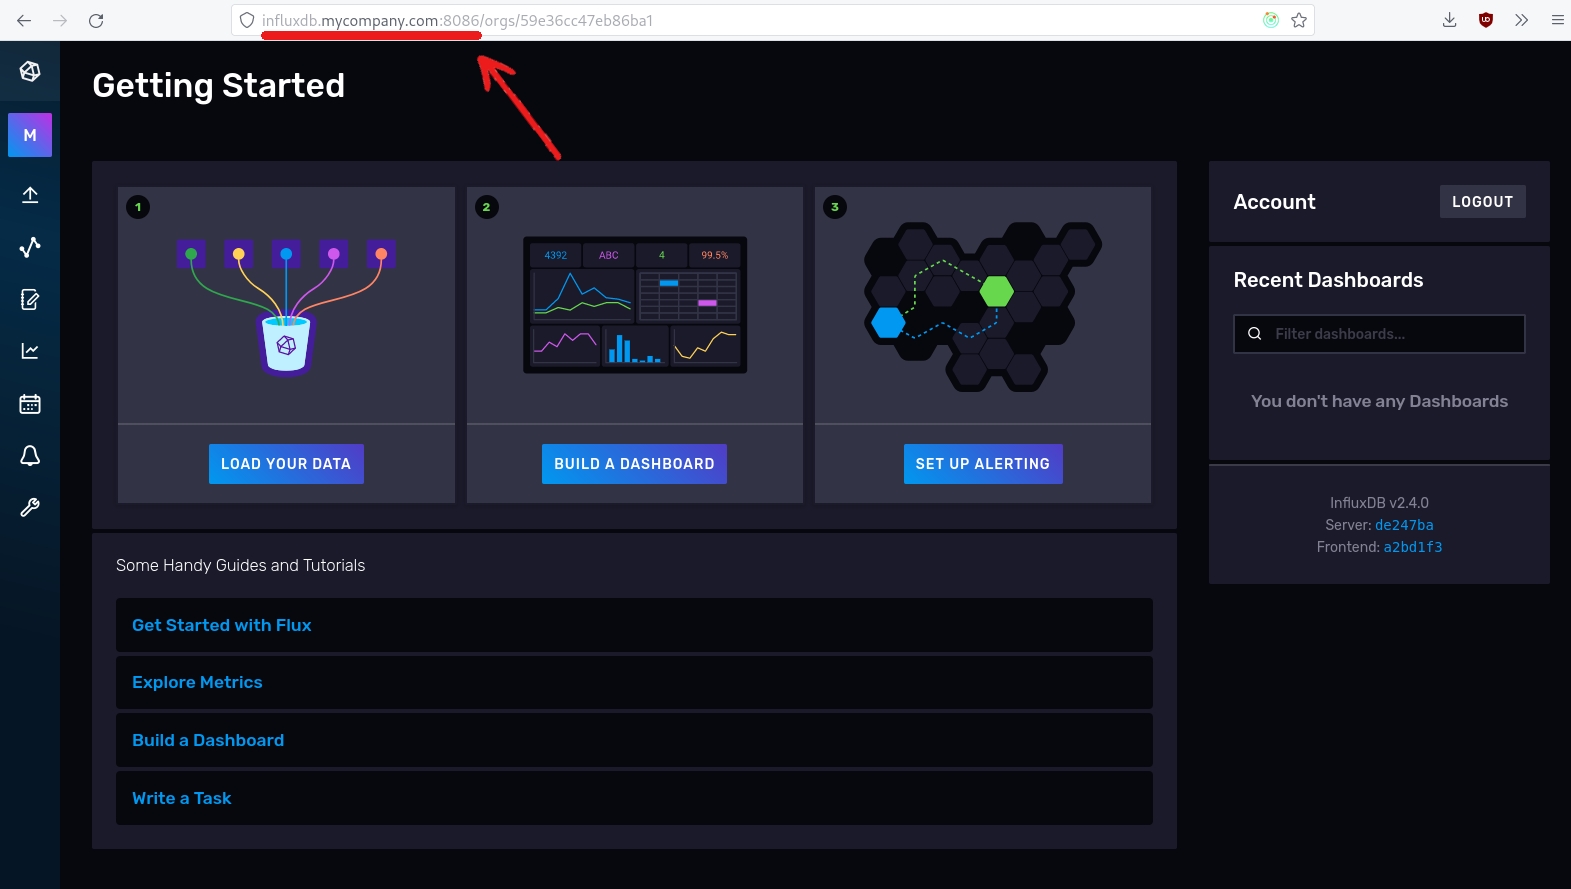The height and width of the screenshot is (889, 1571).
Task: Open Data Explorer graph icon in sidebar
Action: [x=30, y=247]
